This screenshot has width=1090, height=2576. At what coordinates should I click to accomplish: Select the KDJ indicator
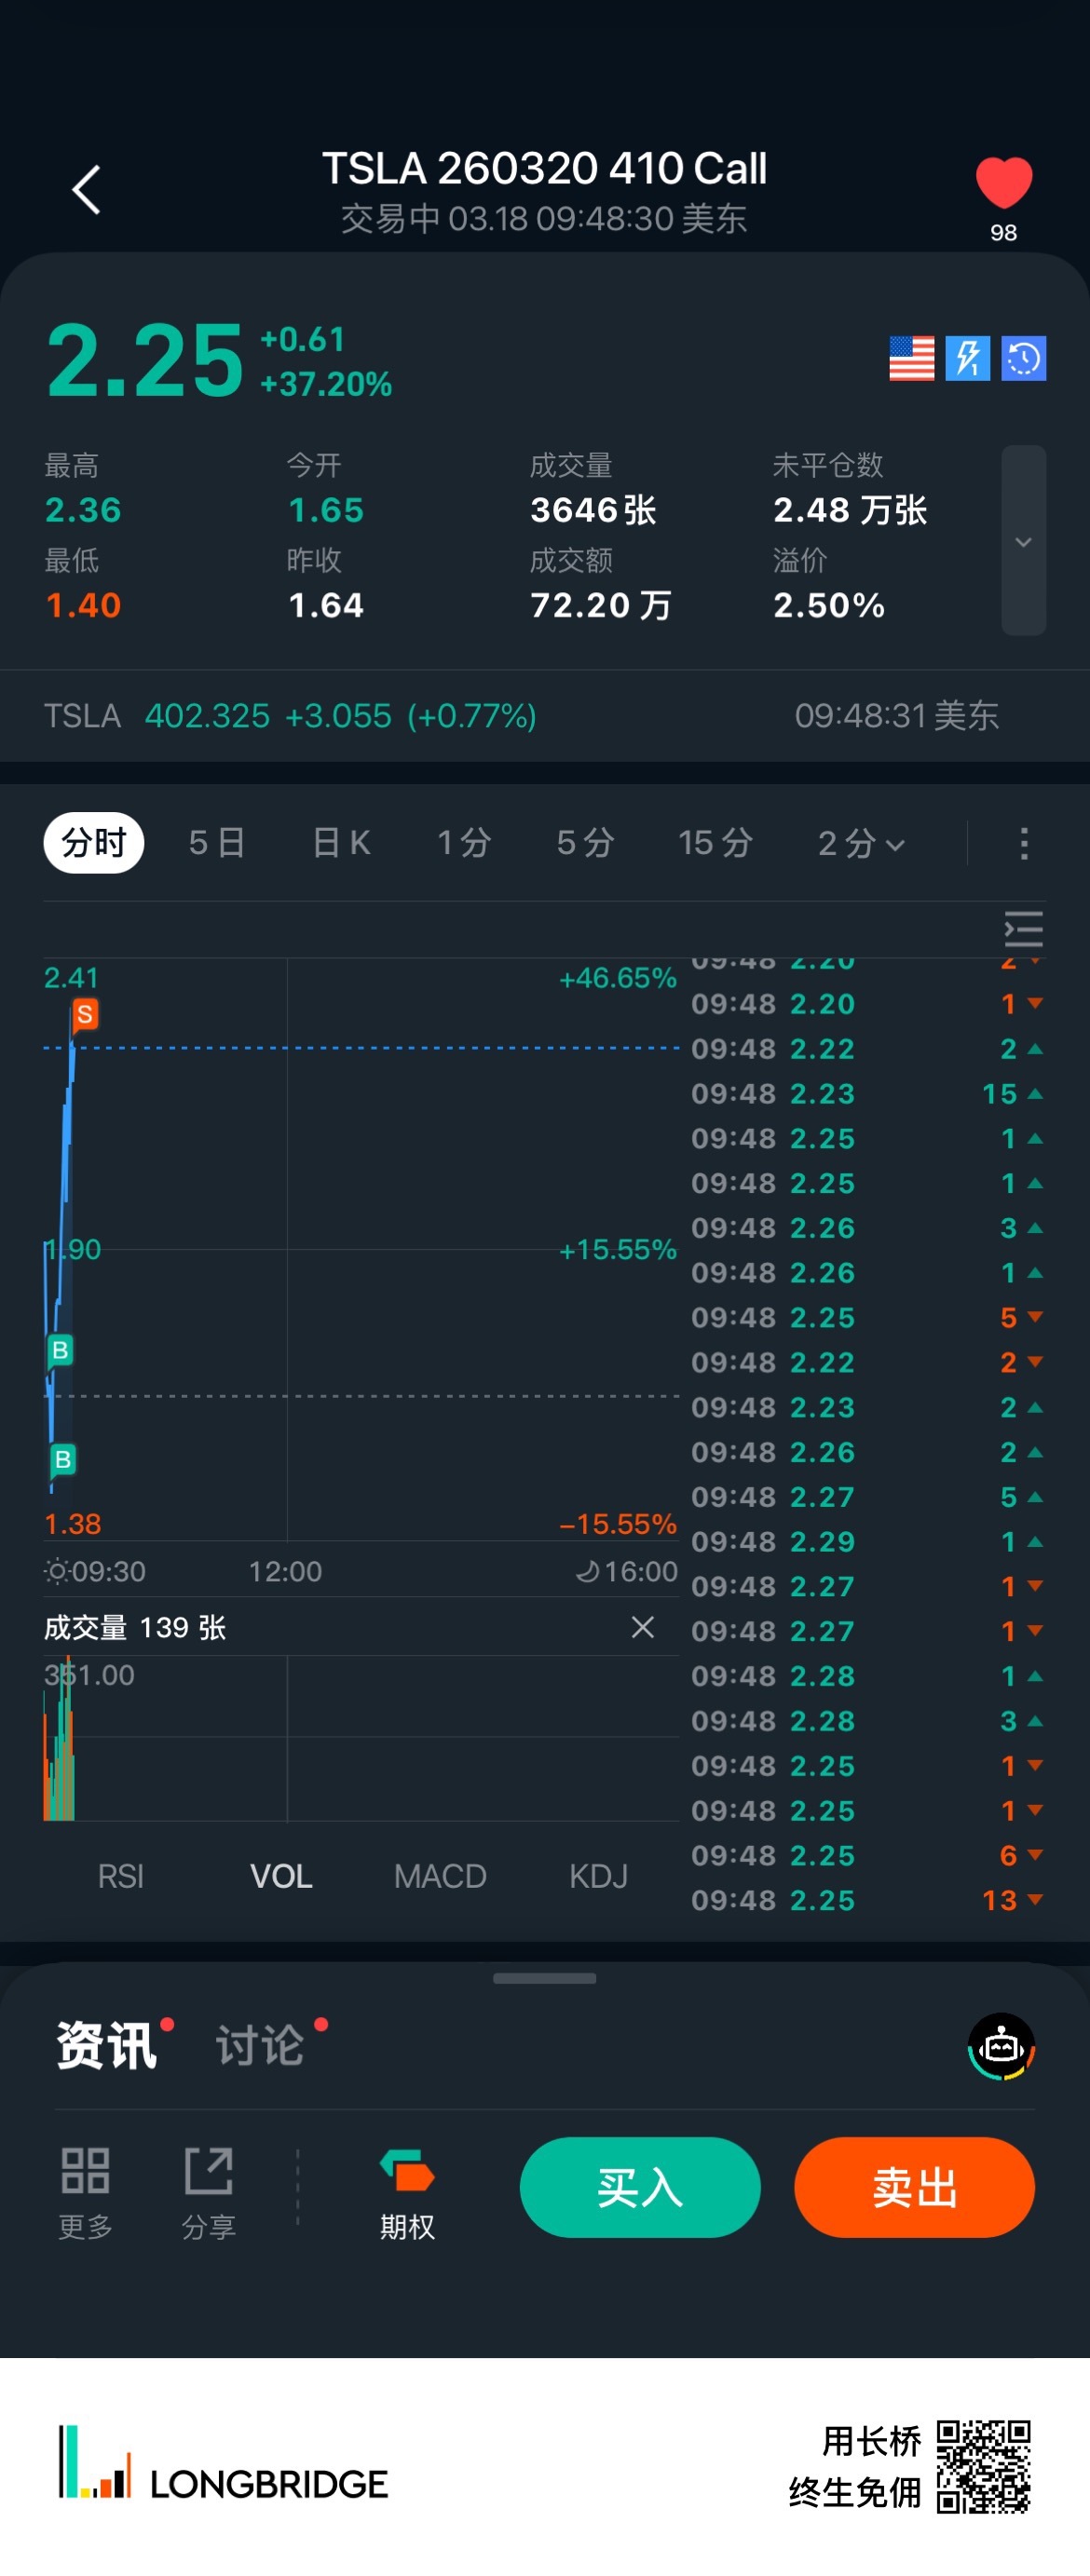(x=598, y=1876)
